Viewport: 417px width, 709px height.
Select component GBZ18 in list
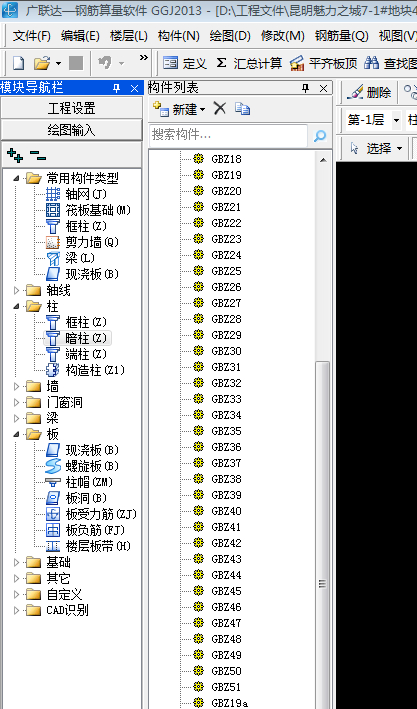tap(226, 159)
